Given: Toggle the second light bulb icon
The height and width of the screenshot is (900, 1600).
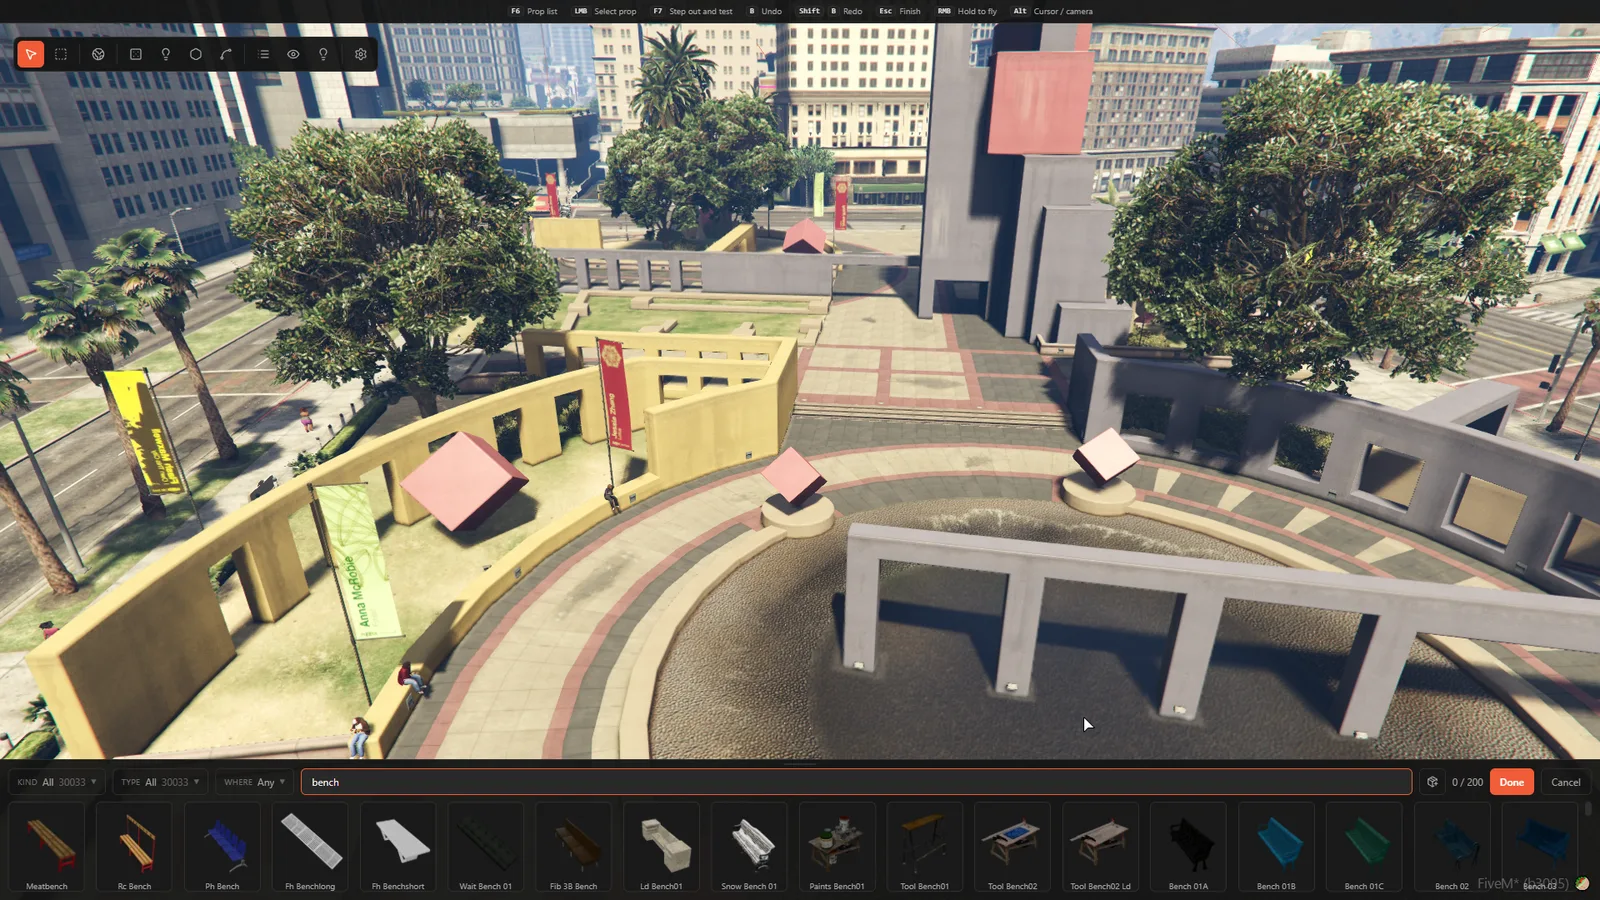Looking at the screenshot, I should pos(323,54).
